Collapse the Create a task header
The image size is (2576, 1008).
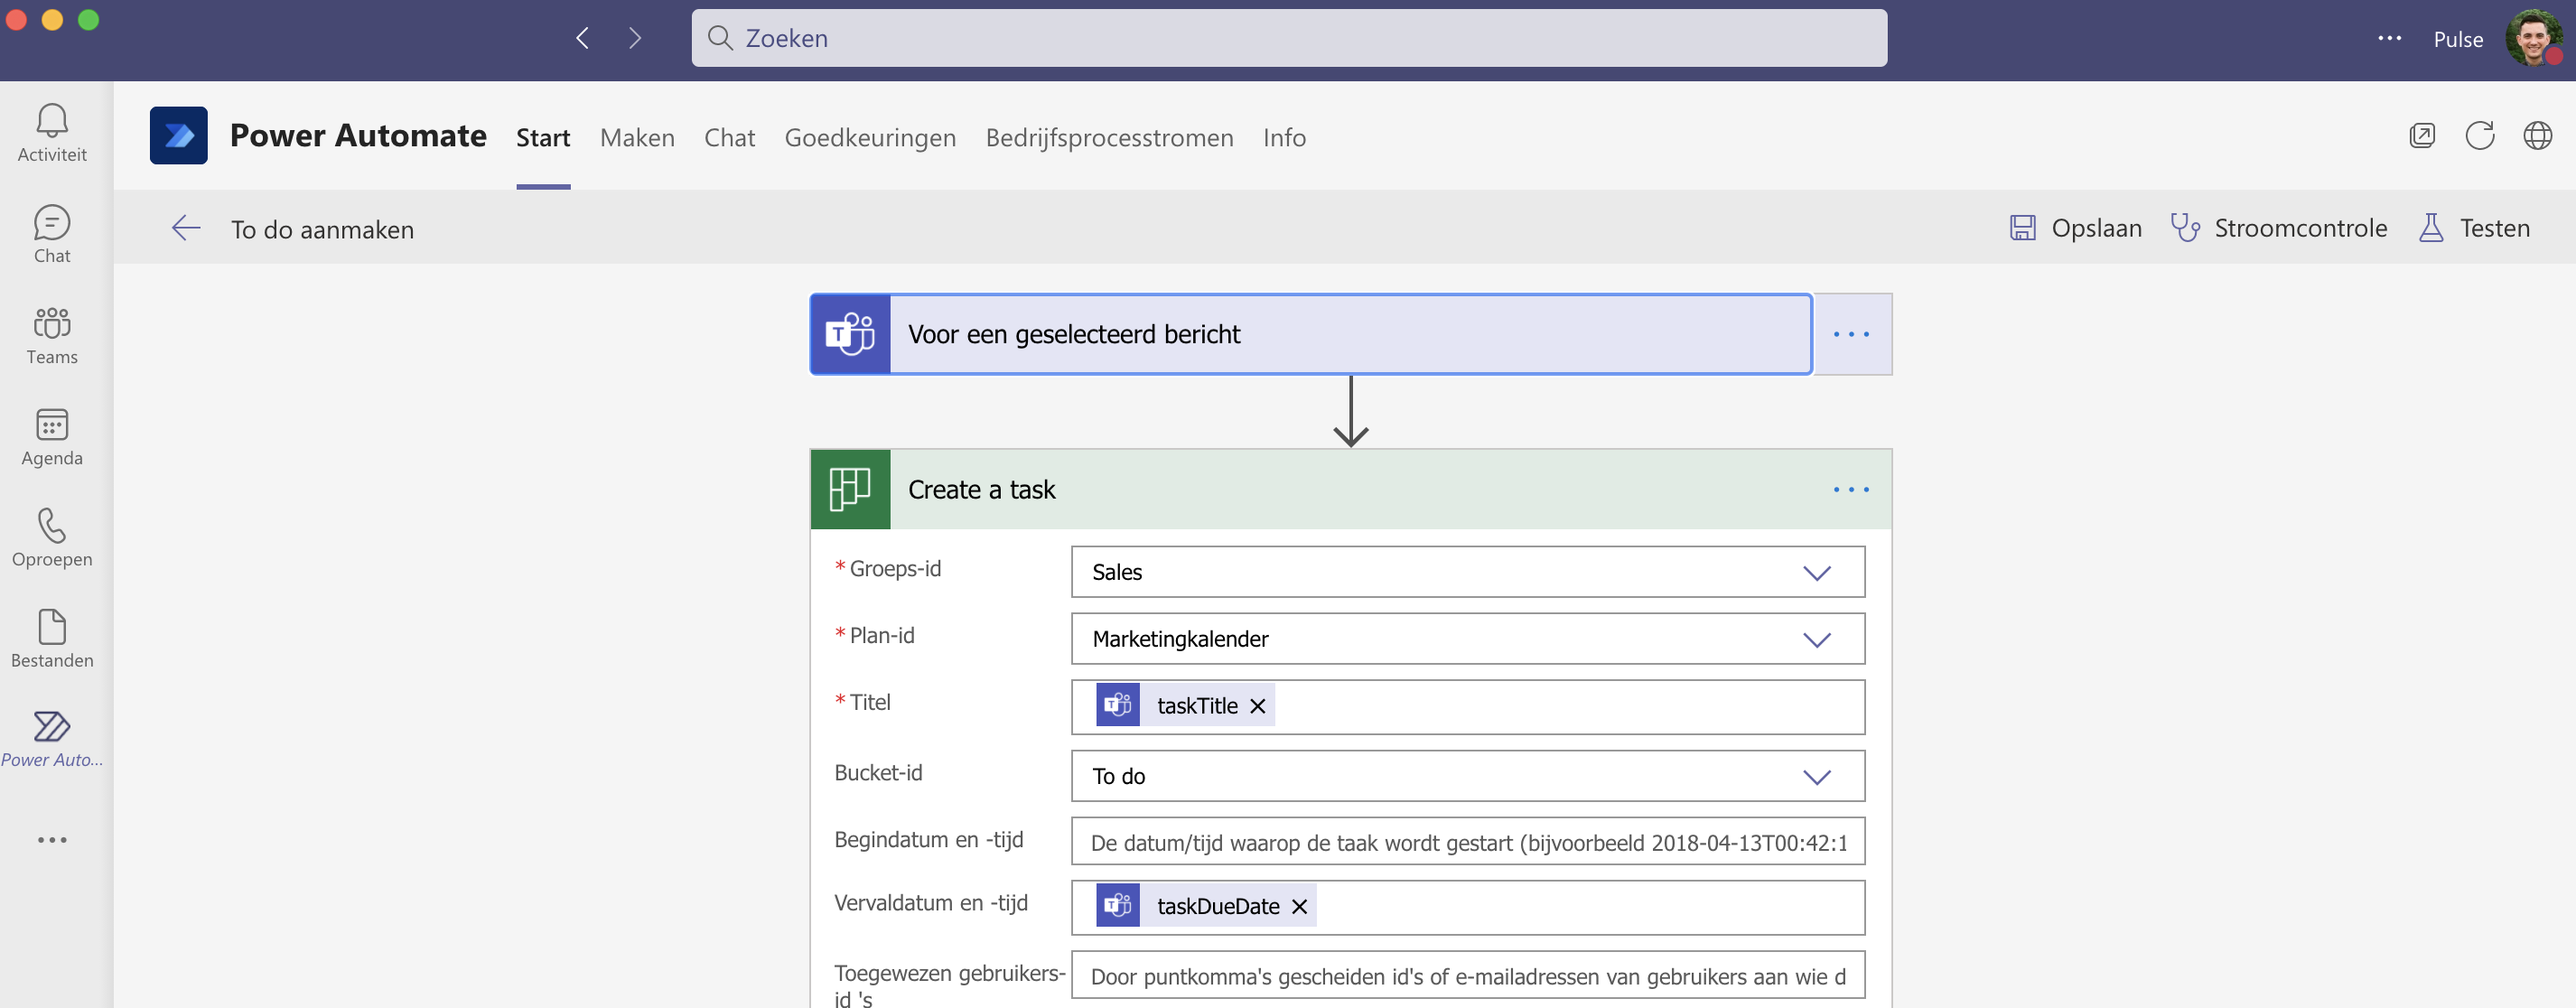[1350, 489]
